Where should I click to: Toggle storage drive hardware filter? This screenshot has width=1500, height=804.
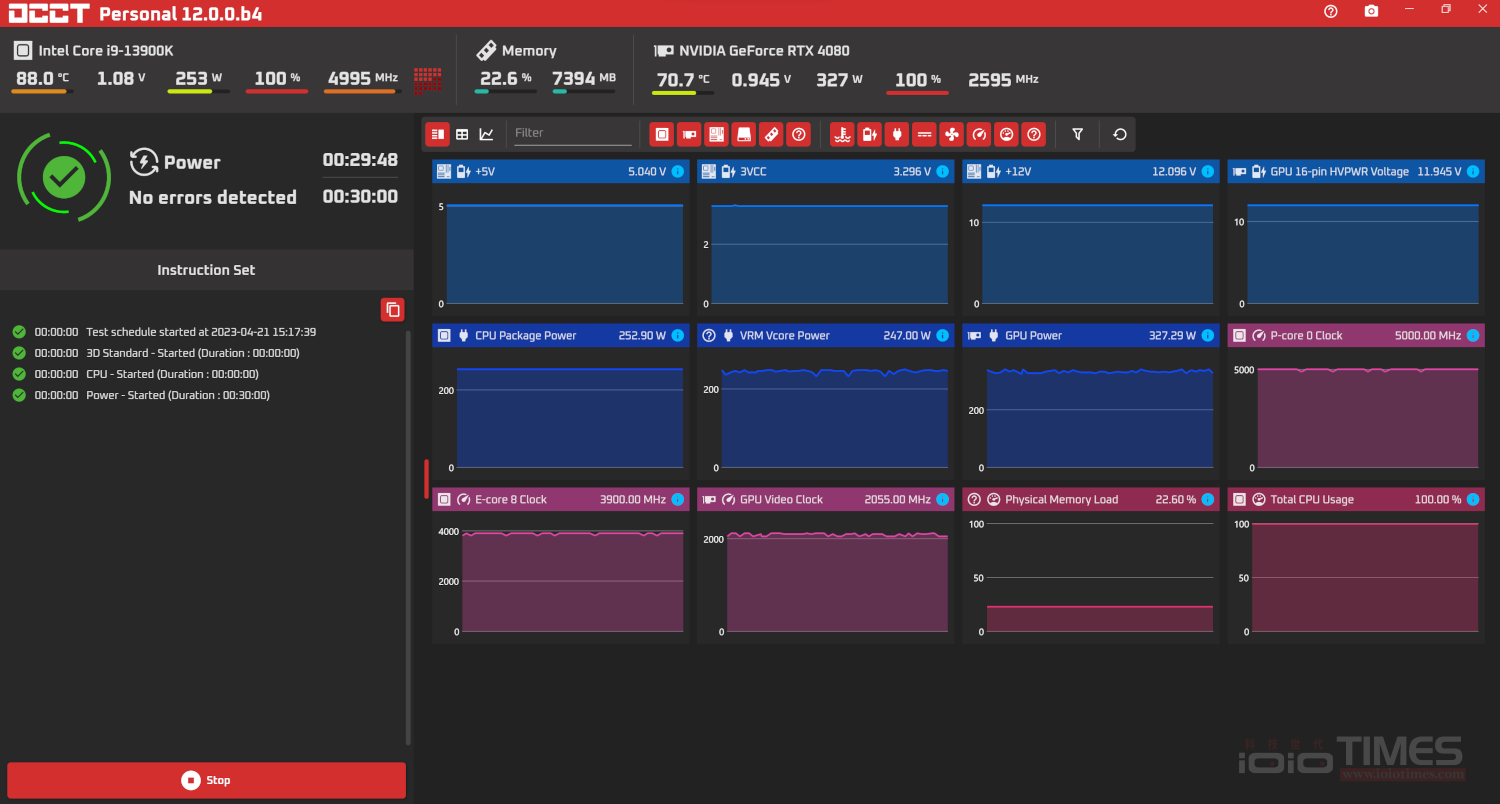pyautogui.click(x=743, y=134)
